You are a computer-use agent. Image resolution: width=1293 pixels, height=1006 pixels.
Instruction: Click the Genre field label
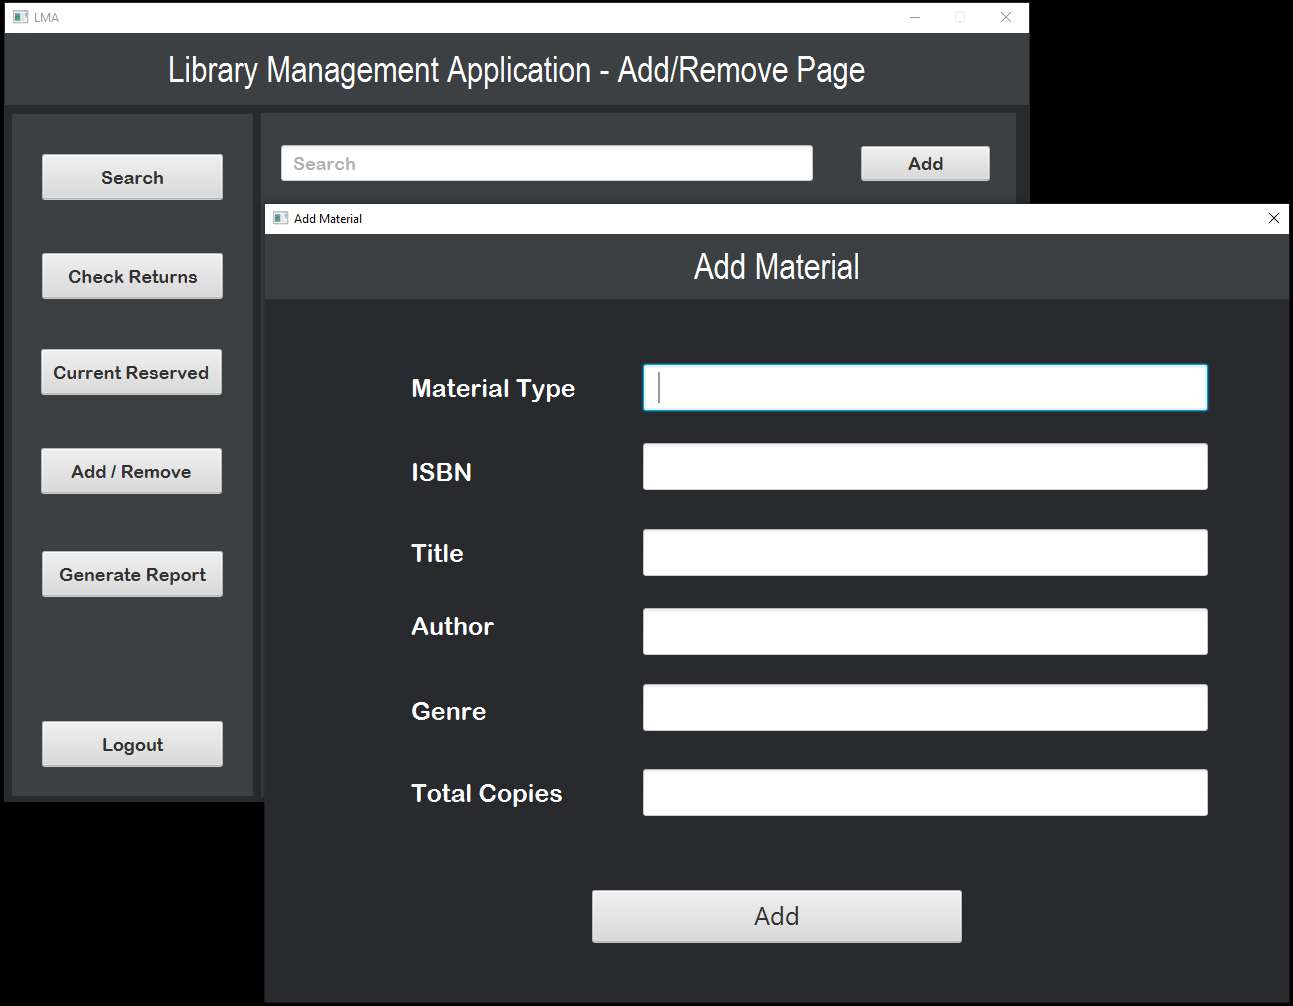tap(448, 711)
